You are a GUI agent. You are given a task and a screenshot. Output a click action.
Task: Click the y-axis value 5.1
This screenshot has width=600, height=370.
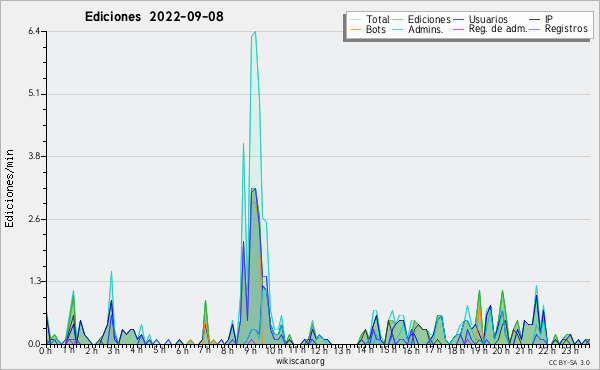pyautogui.click(x=34, y=94)
